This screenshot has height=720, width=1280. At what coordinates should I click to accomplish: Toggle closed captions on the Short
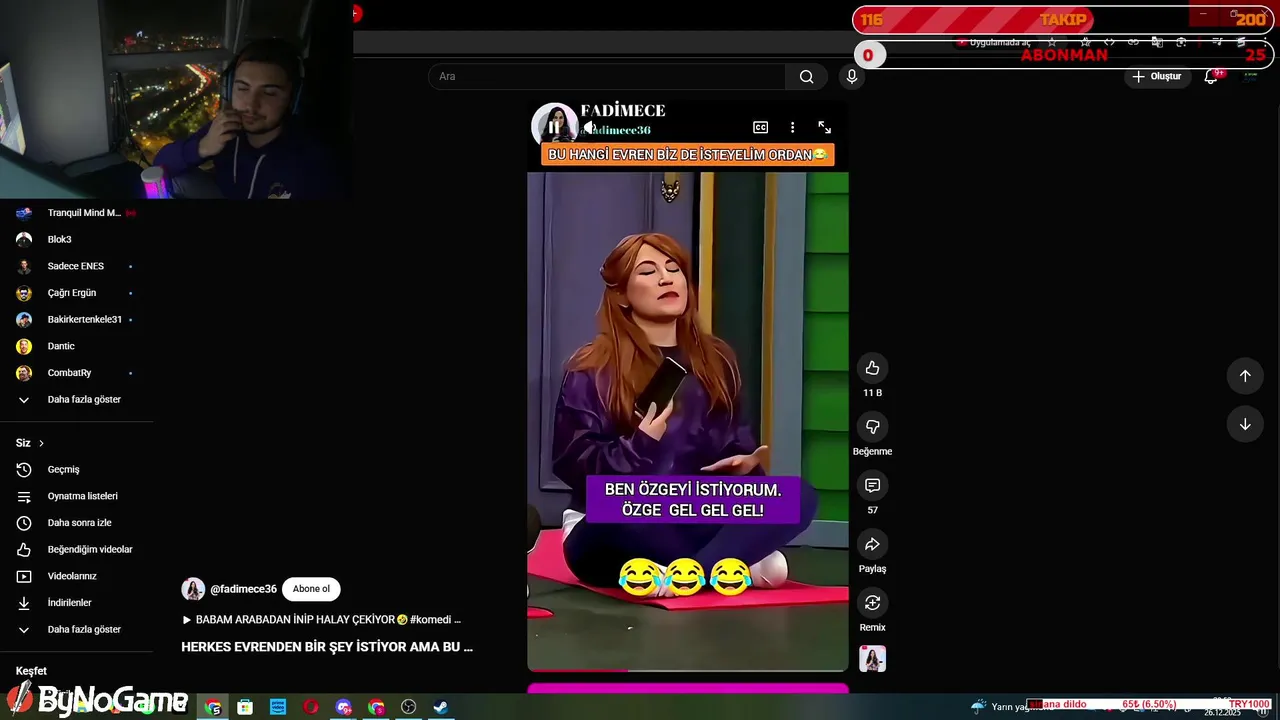pyautogui.click(x=760, y=128)
